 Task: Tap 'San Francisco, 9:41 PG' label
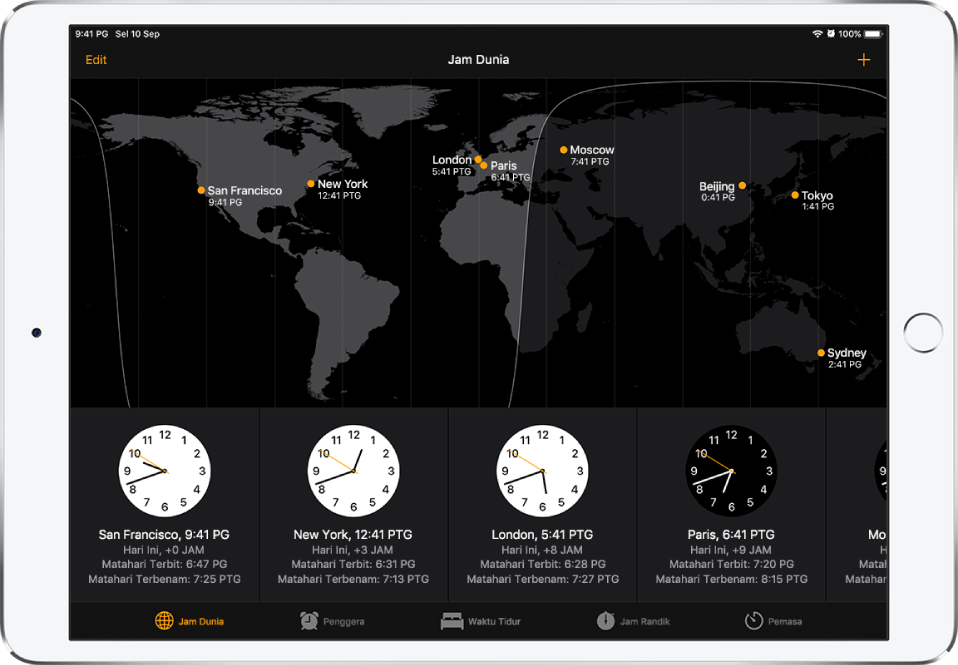(x=164, y=534)
